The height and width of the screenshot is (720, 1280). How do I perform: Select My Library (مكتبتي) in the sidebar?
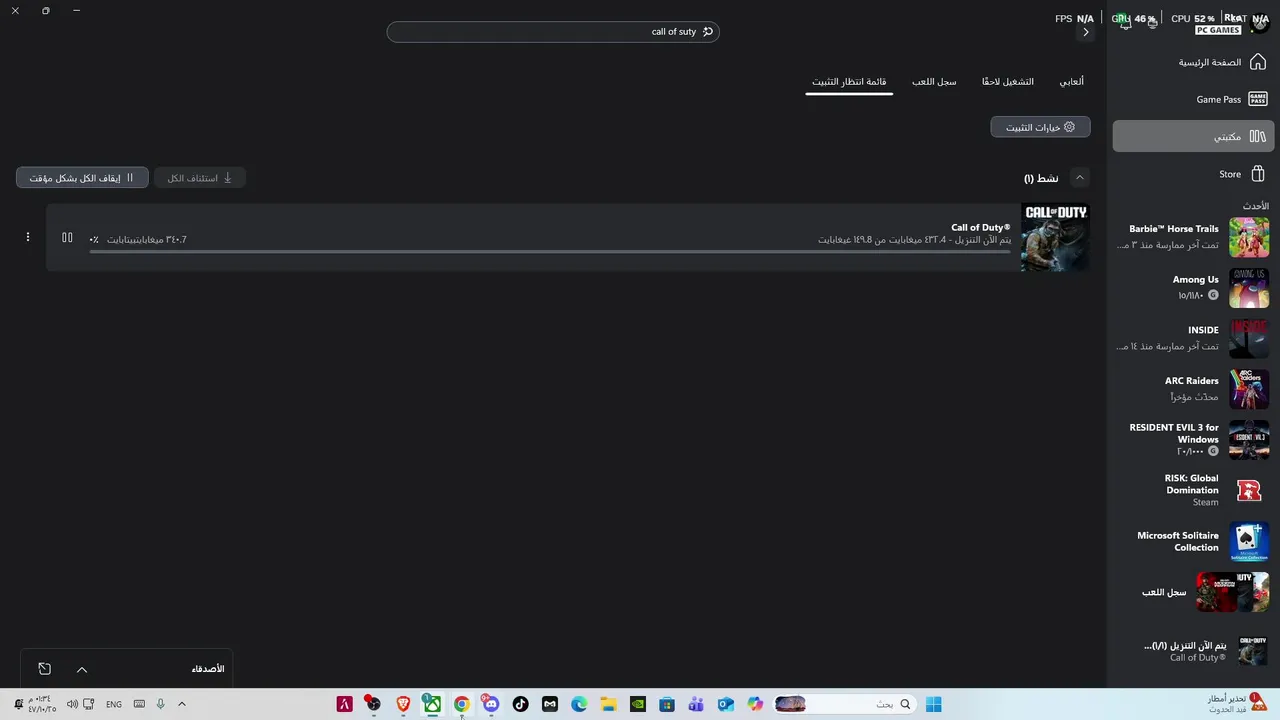[1193, 136]
